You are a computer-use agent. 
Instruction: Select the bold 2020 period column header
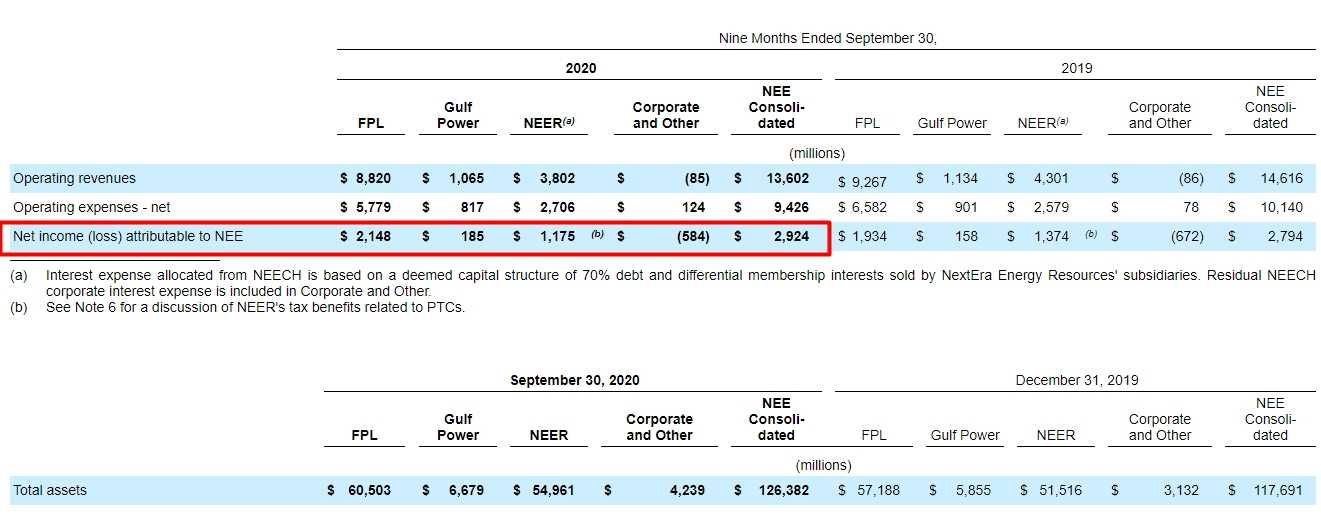coord(580,69)
